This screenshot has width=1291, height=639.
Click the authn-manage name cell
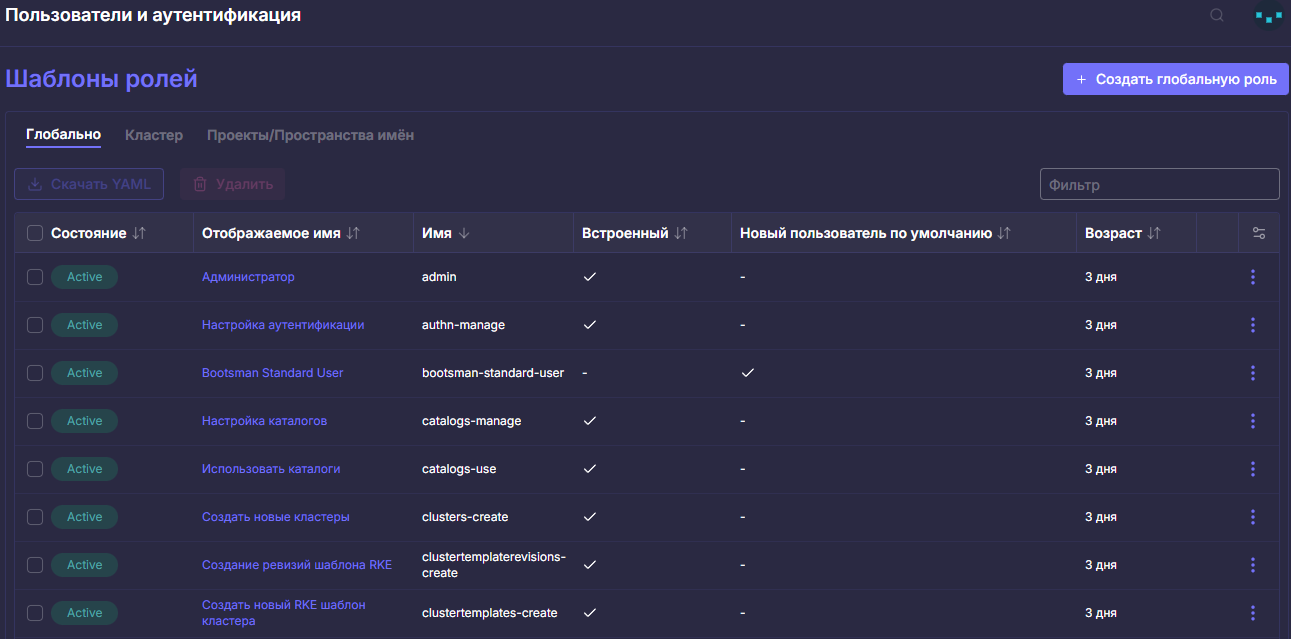463,325
